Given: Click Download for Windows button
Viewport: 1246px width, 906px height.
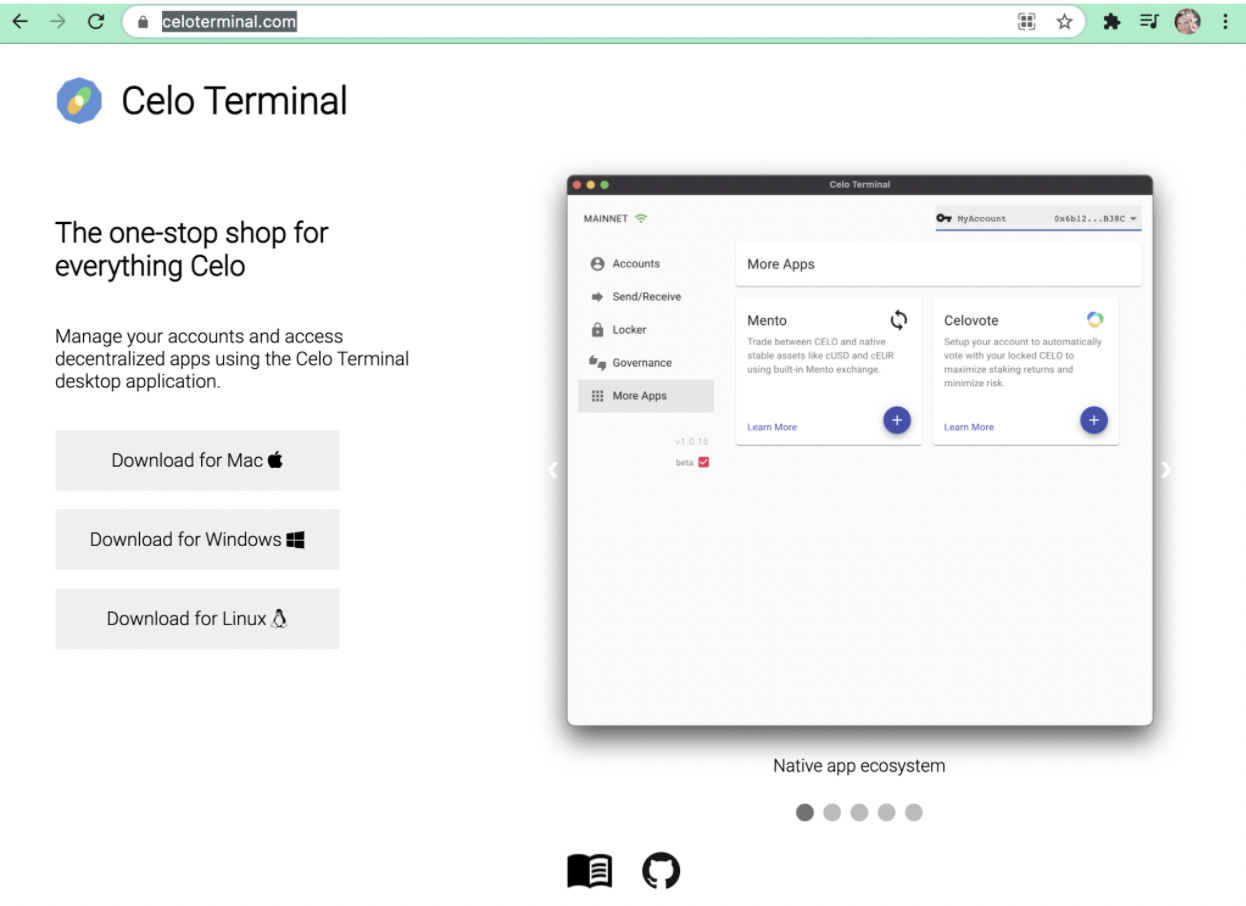Looking at the screenshot, I should pos(197,539).
